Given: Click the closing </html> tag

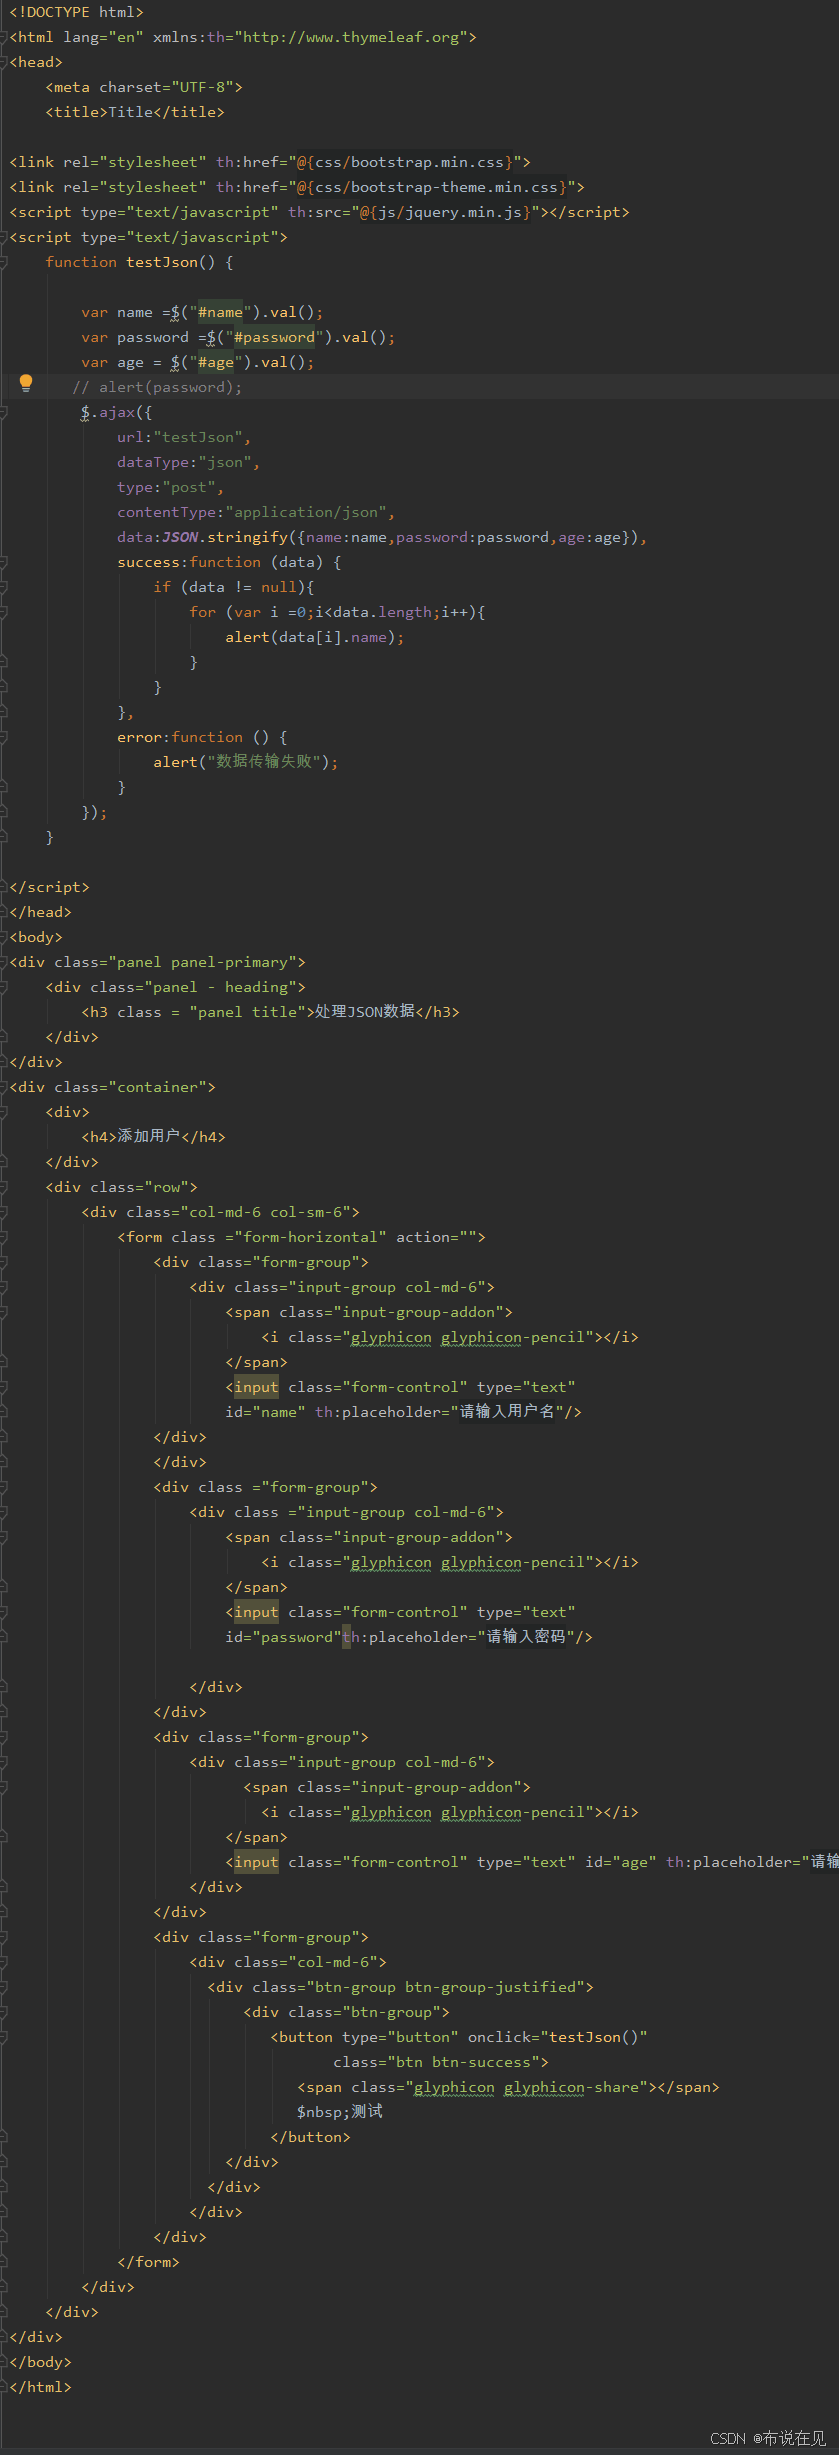Looking at the screenshot, I should point(40,2387).
